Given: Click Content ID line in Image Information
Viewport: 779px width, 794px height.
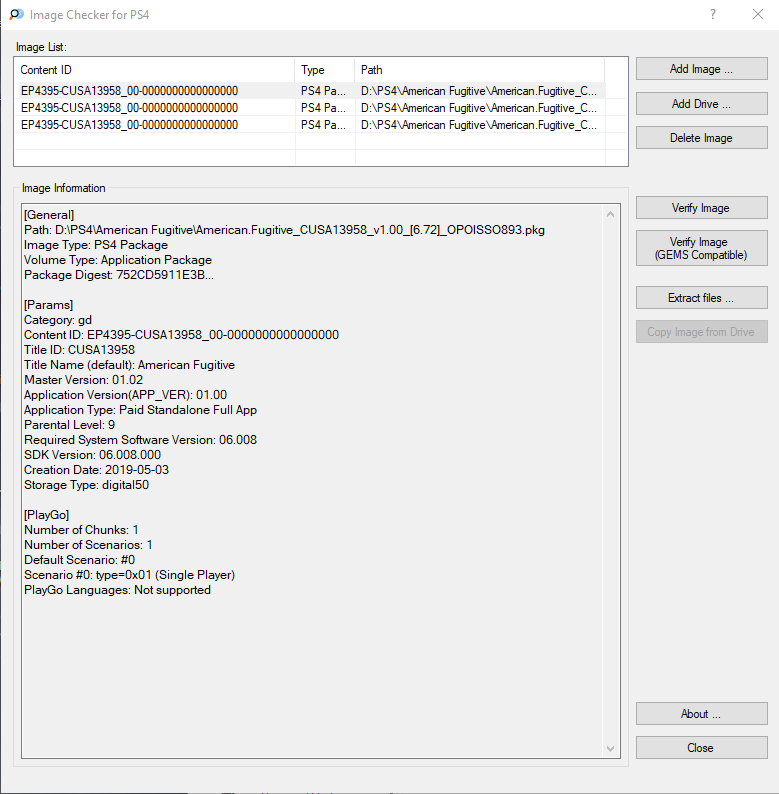Looking at the screenshot, I should pos(181,335).
